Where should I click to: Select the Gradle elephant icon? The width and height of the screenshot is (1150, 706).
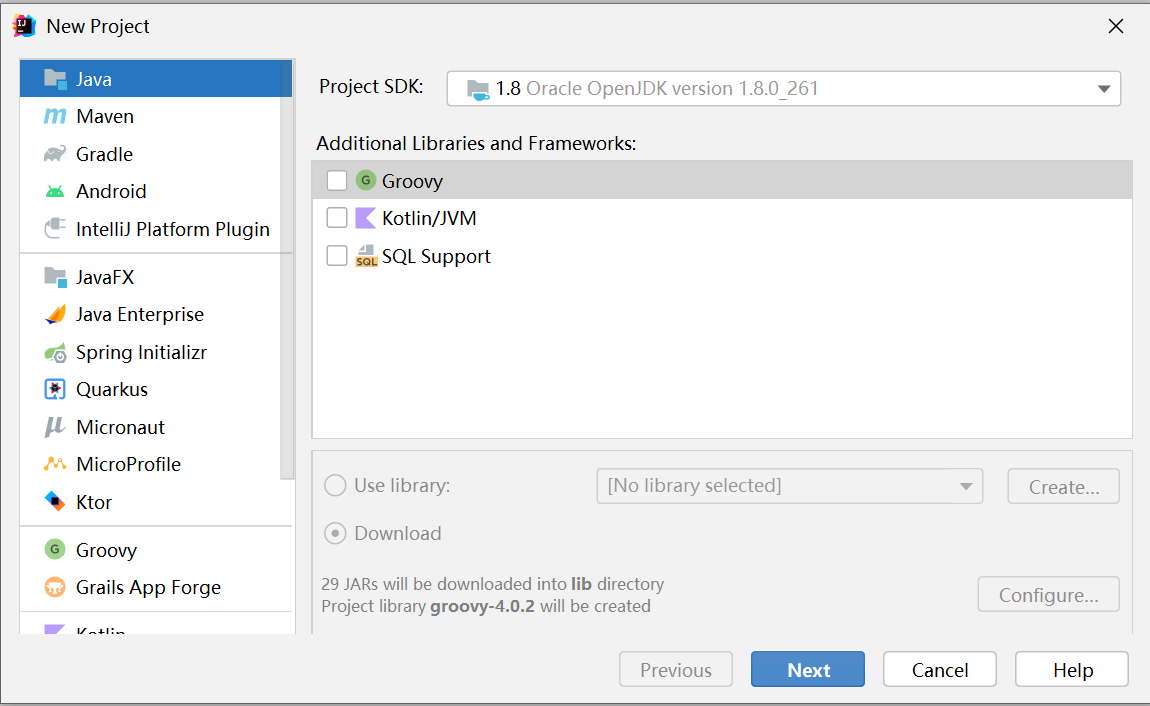pos(55,154)
